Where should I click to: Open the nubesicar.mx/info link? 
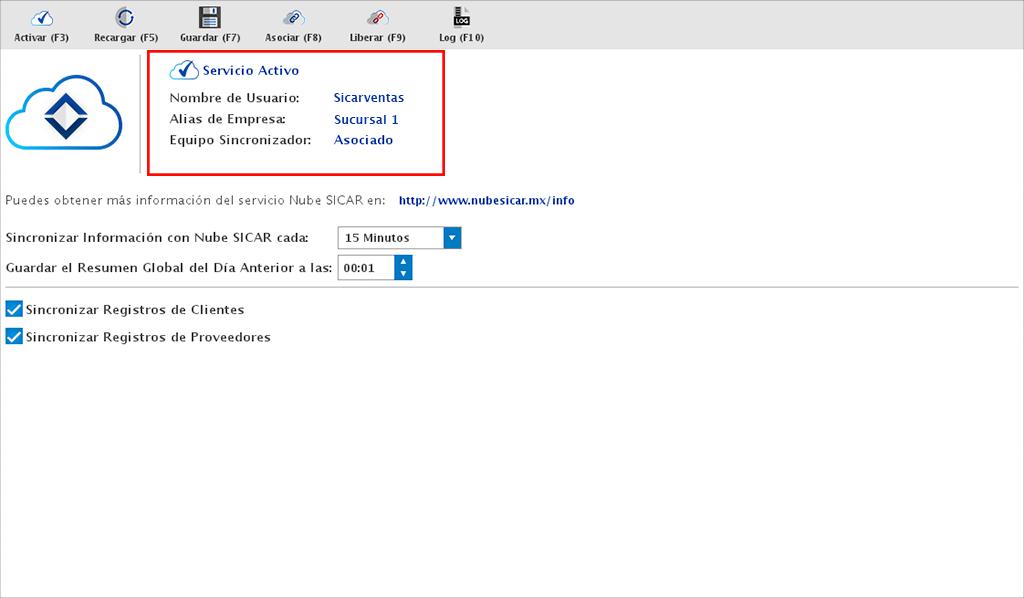486,200
